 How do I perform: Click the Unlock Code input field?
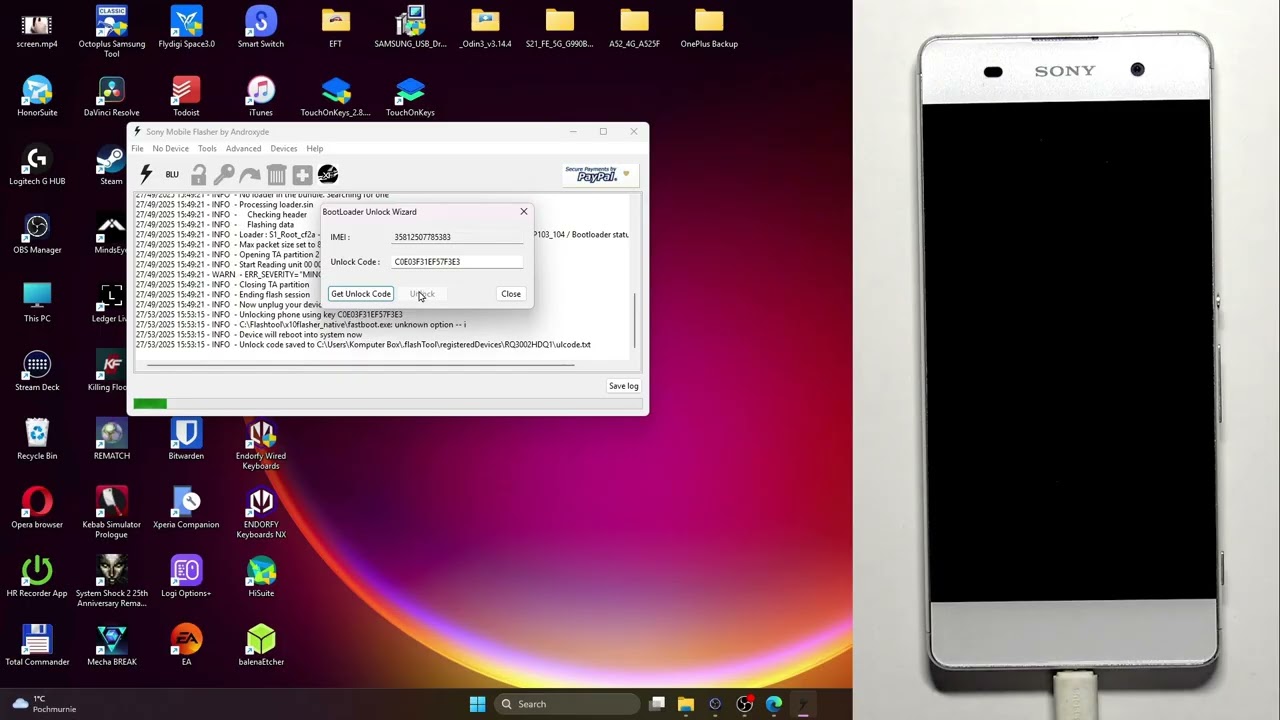[457, 262]
